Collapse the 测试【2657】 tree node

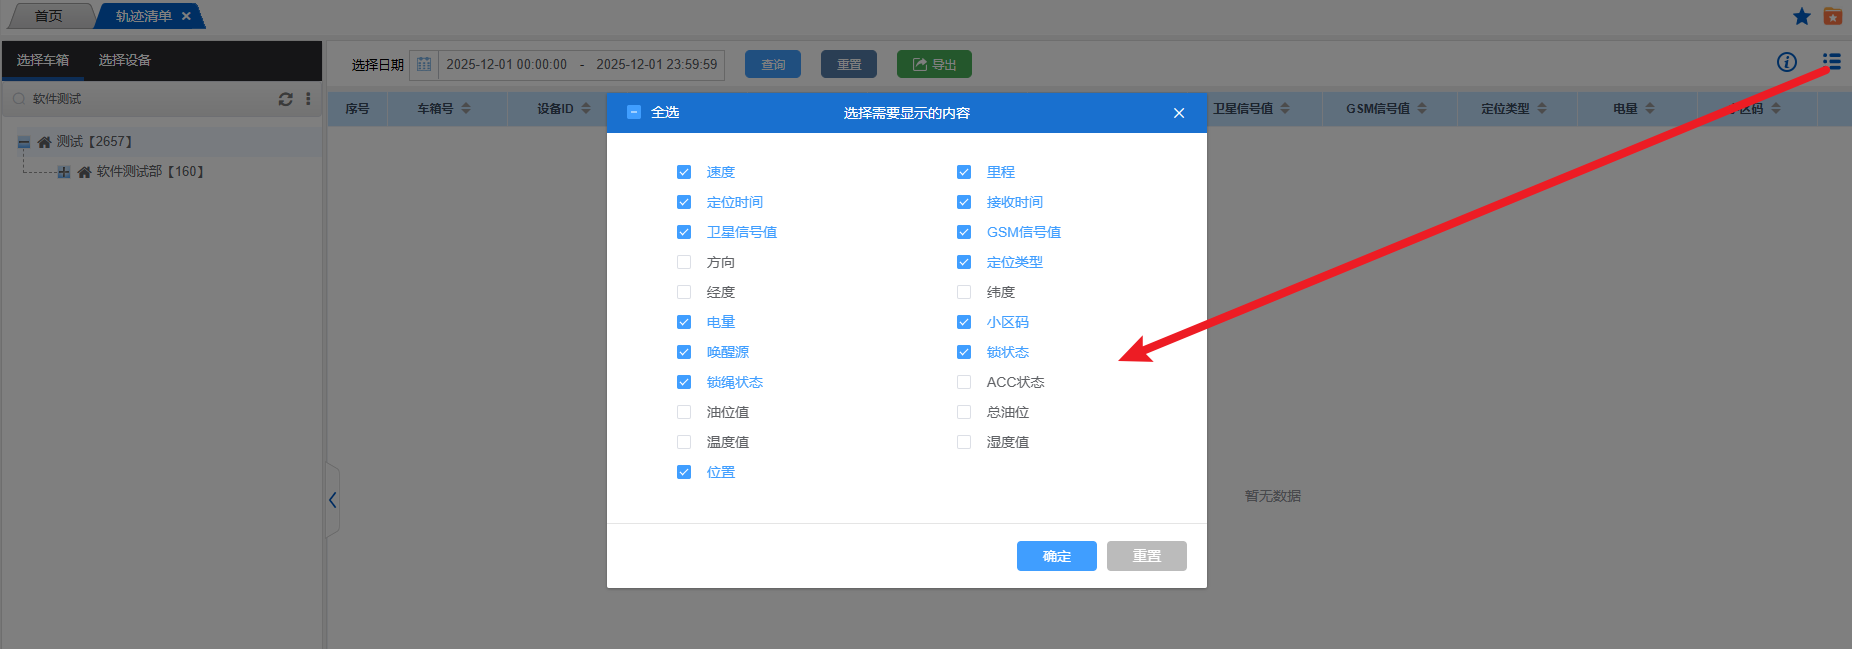pos(24,142)
